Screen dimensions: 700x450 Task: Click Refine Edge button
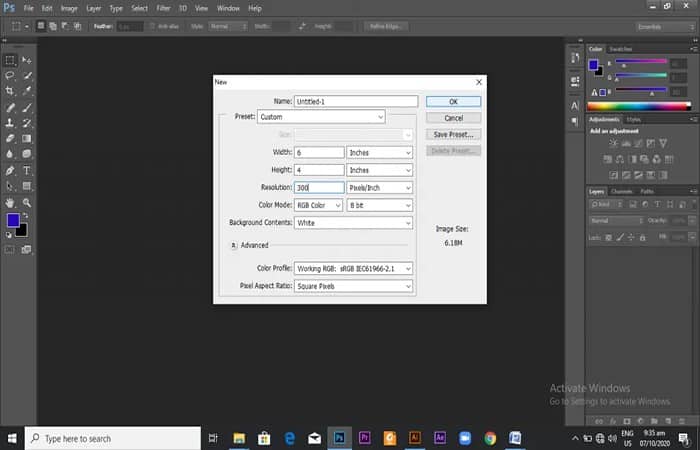tap(386, 26)
